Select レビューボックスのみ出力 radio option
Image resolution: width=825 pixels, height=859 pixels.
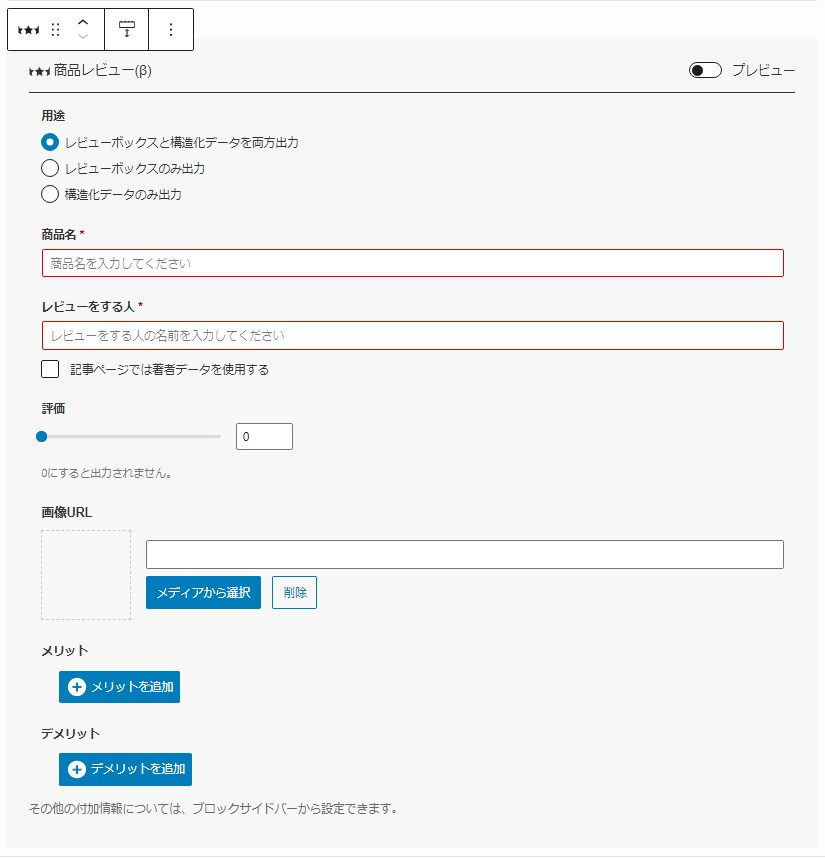click(x=50, y=168)
